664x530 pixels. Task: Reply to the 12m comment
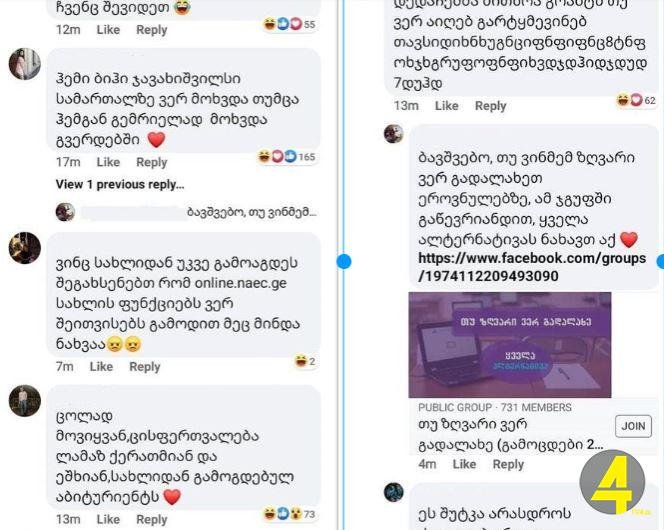click(152, 30)
